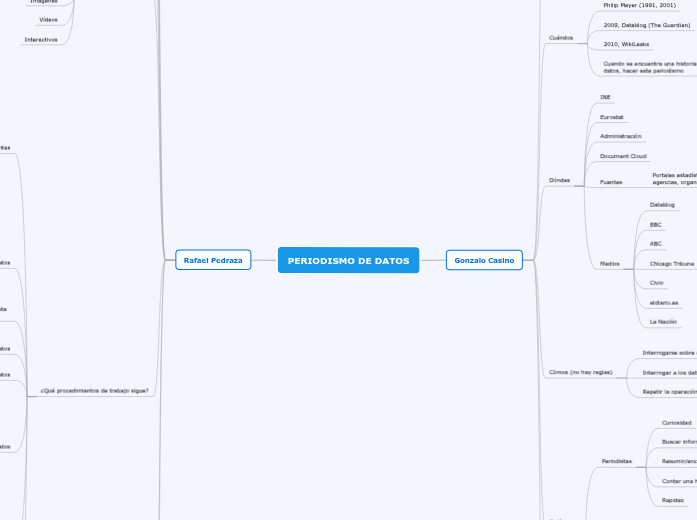
Task: Select the central PERIODISMO DE DATOS node
Action: 348,260
